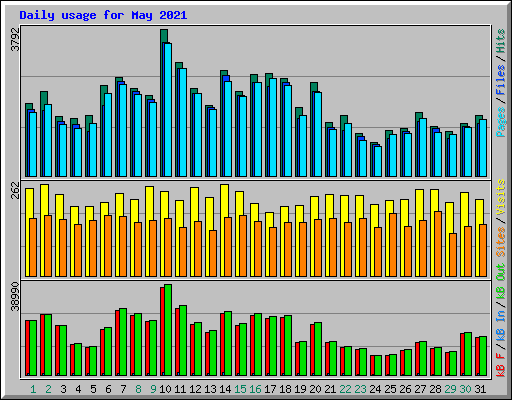The width and height of the screenshot is (512, 400).
Task: Click day 21 on the x-axis
Action: click(330, 389)
